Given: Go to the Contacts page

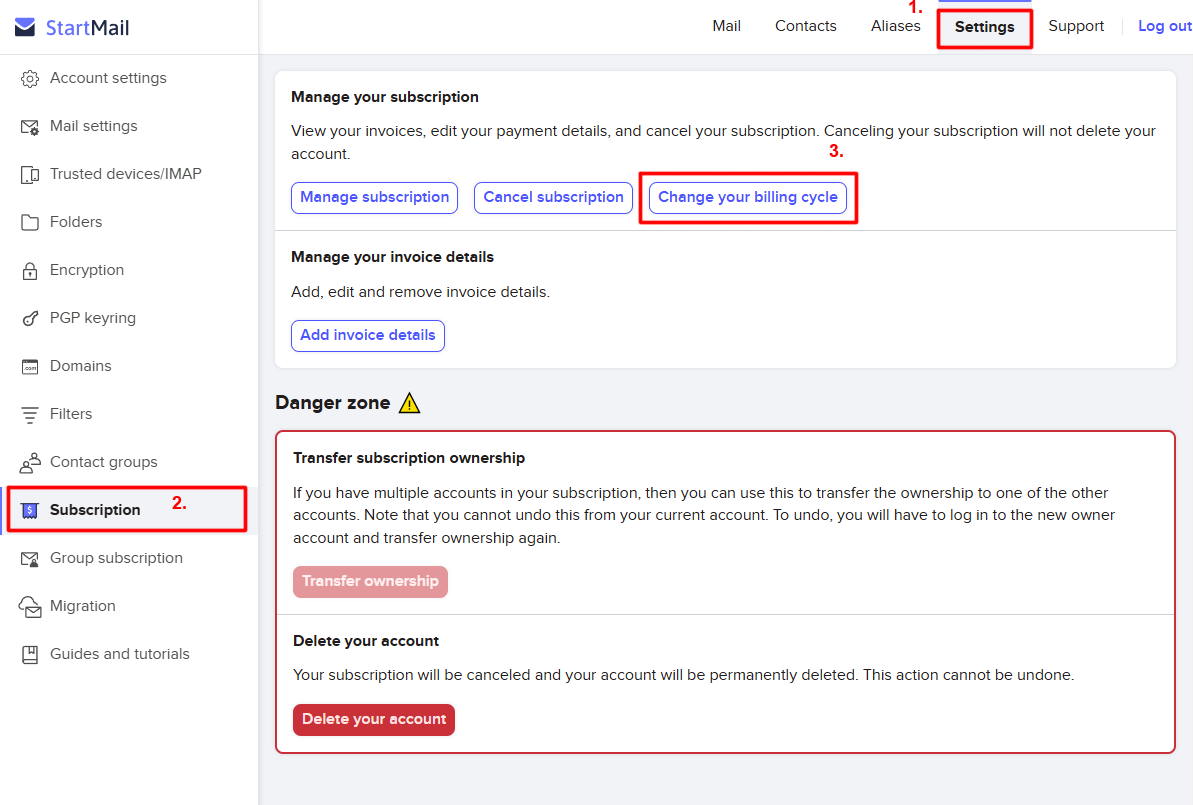Looking at the screenshot, I should point(805,25).
